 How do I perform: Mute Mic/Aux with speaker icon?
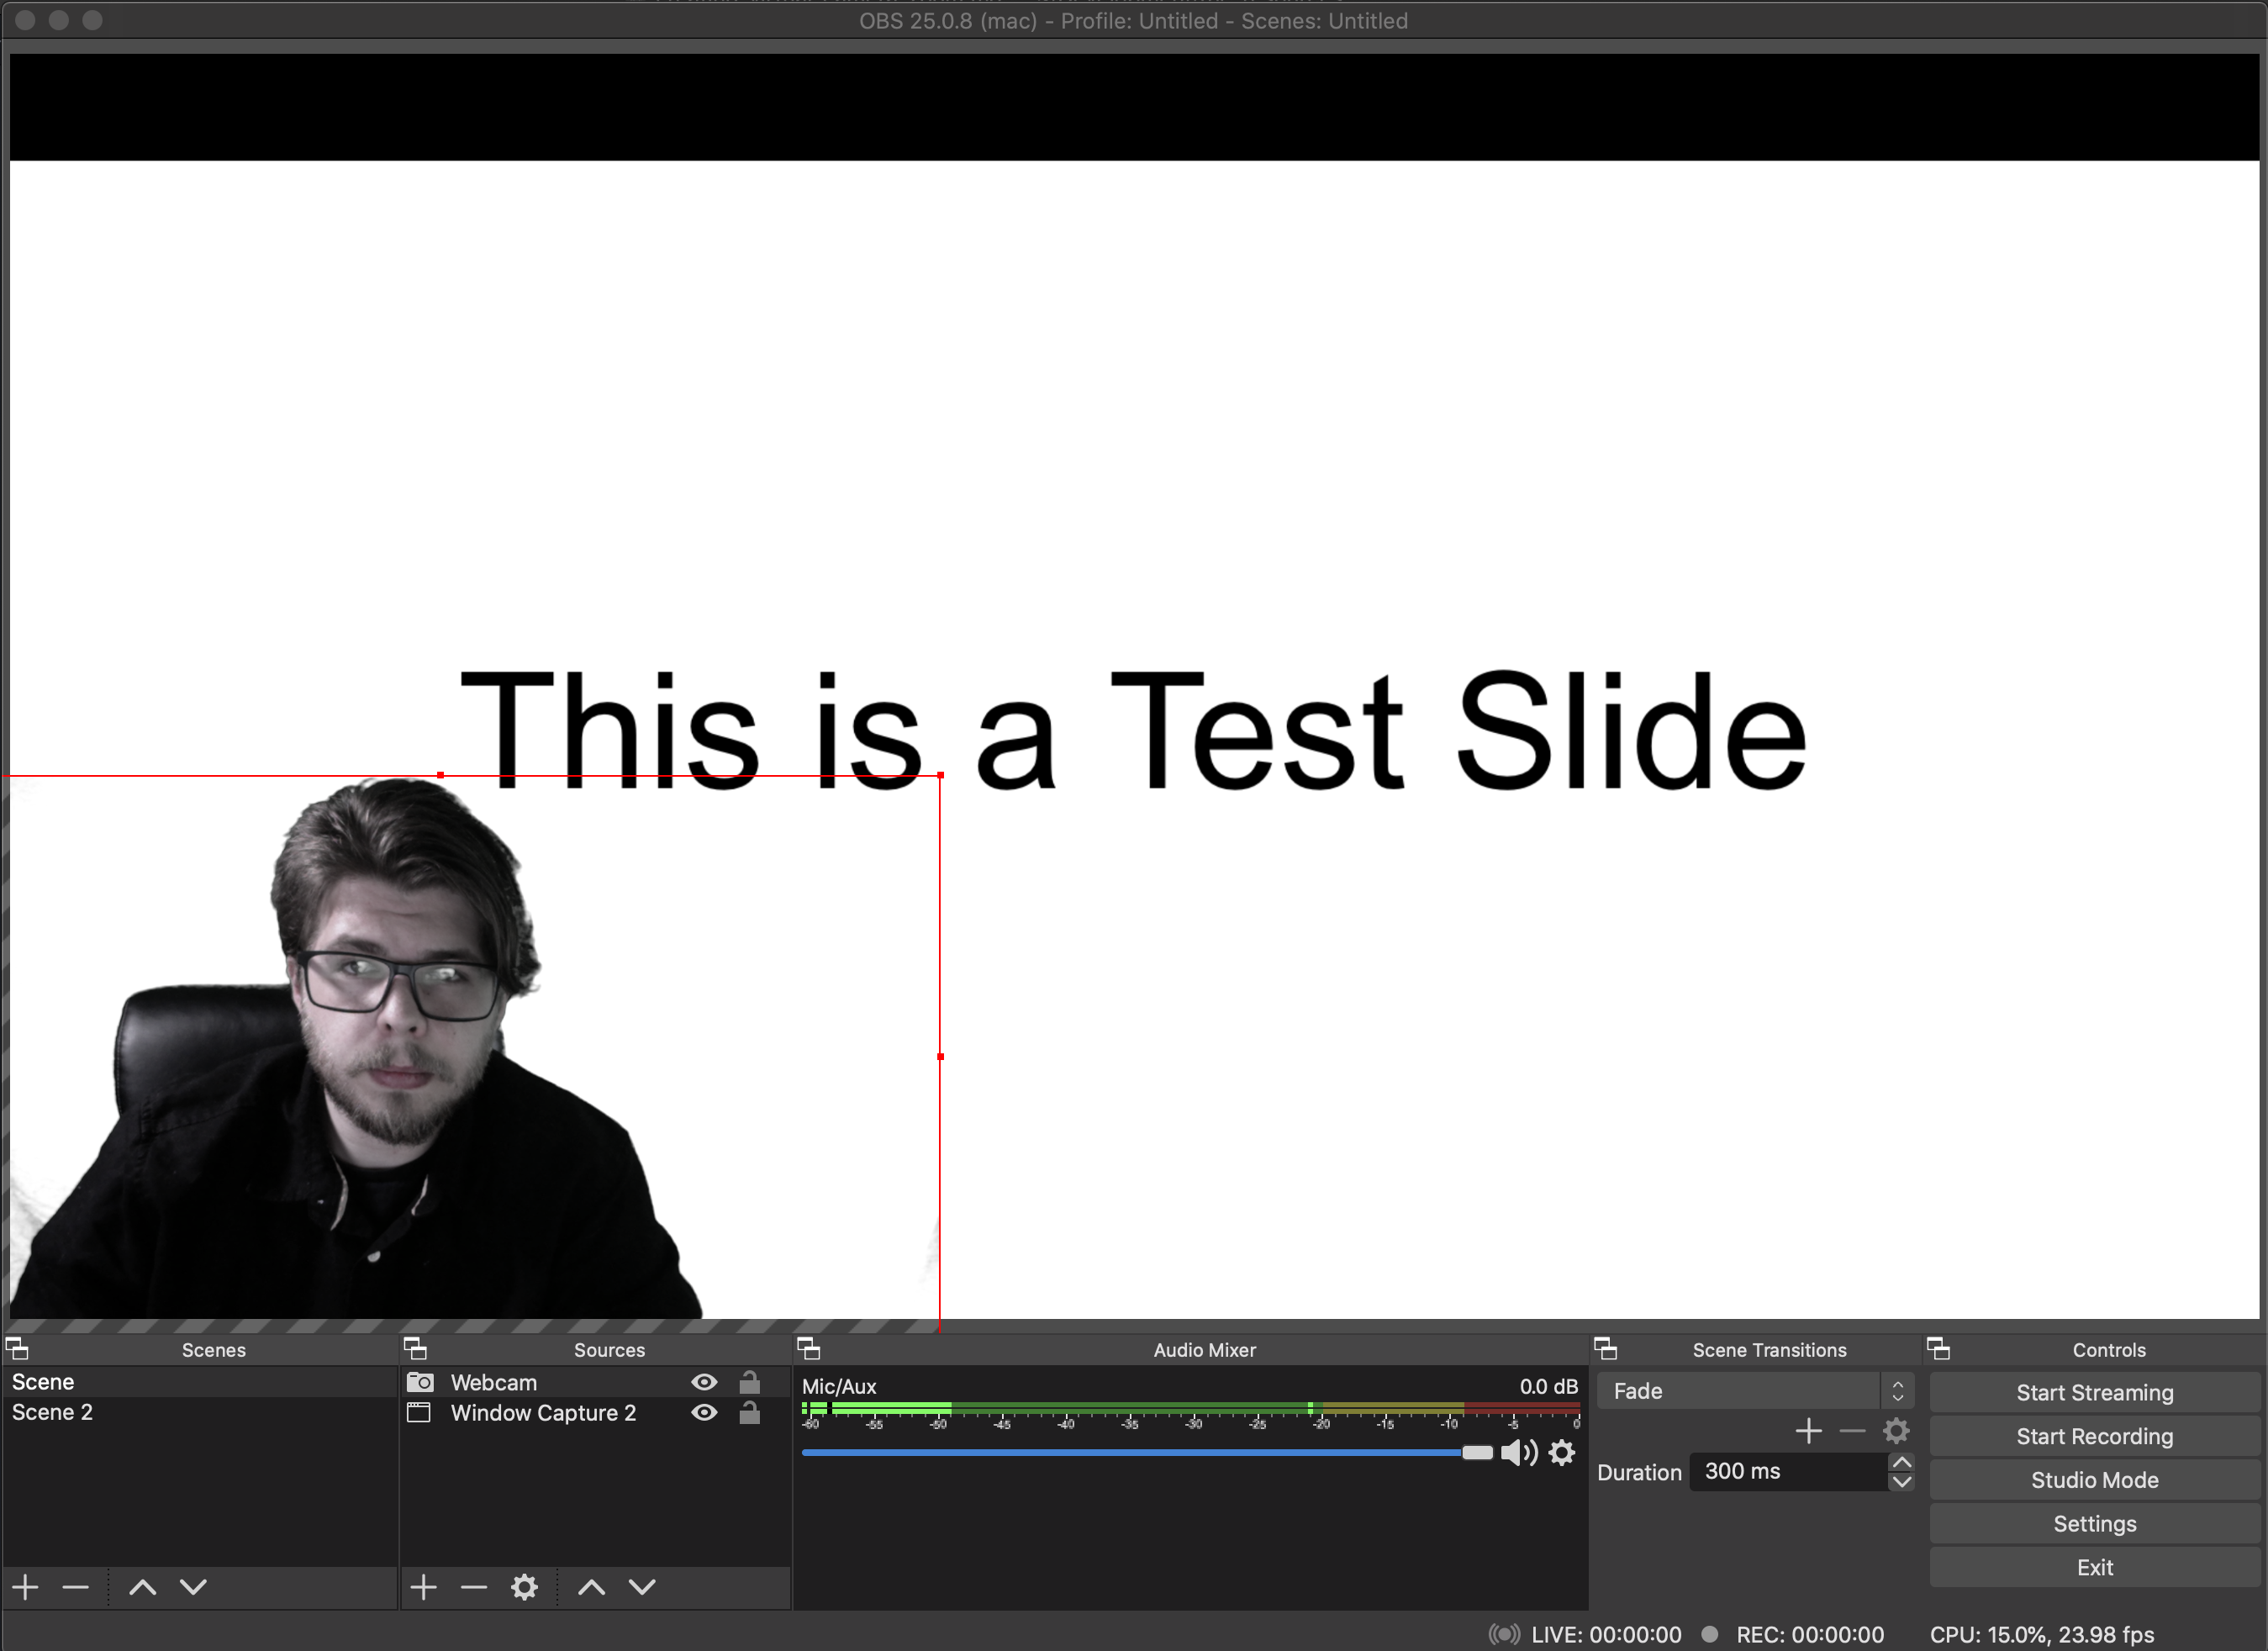point(1518,1452)
